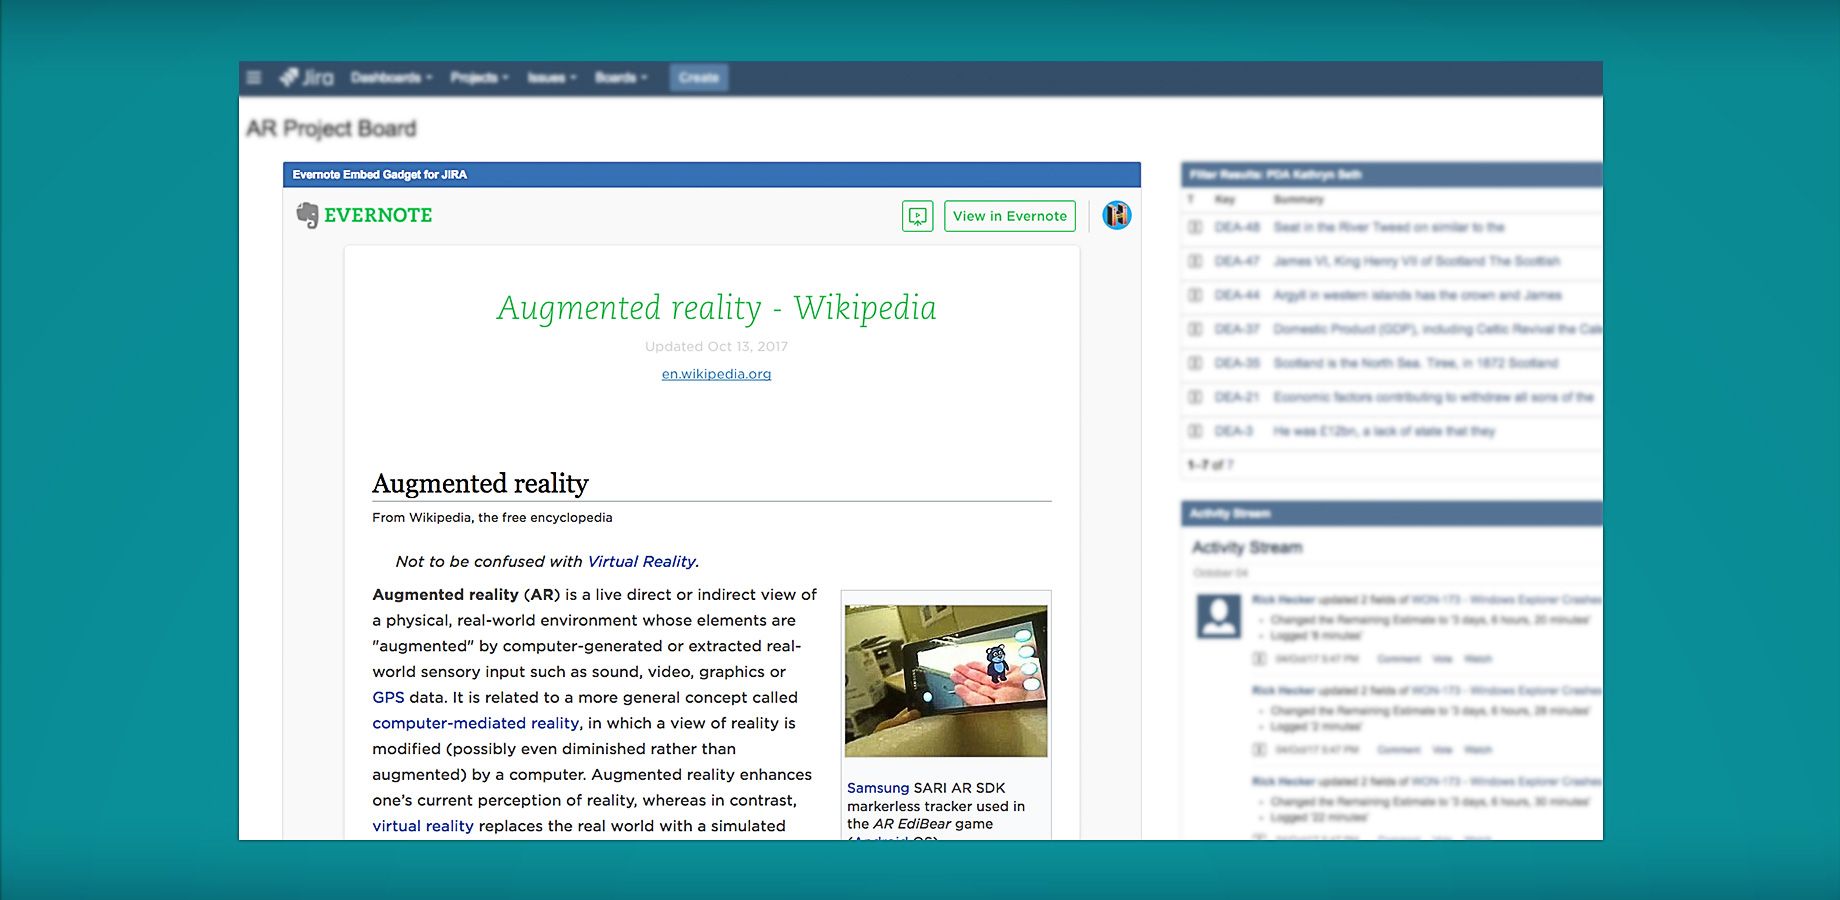The width and height of the screenshot is (1840, 900).
Task: Open the lowercase virtual reality link
Action: pyautogui.click(x=423, y=826)
